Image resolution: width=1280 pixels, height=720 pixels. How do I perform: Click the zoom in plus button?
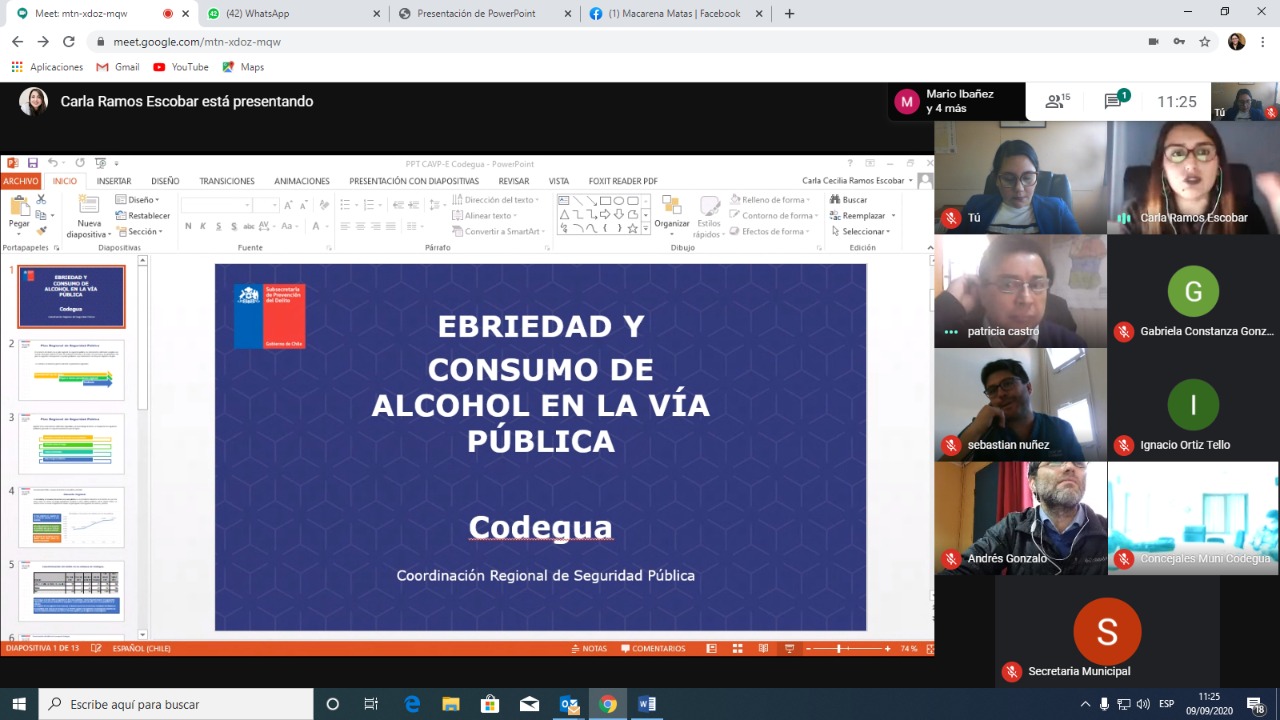888,649
